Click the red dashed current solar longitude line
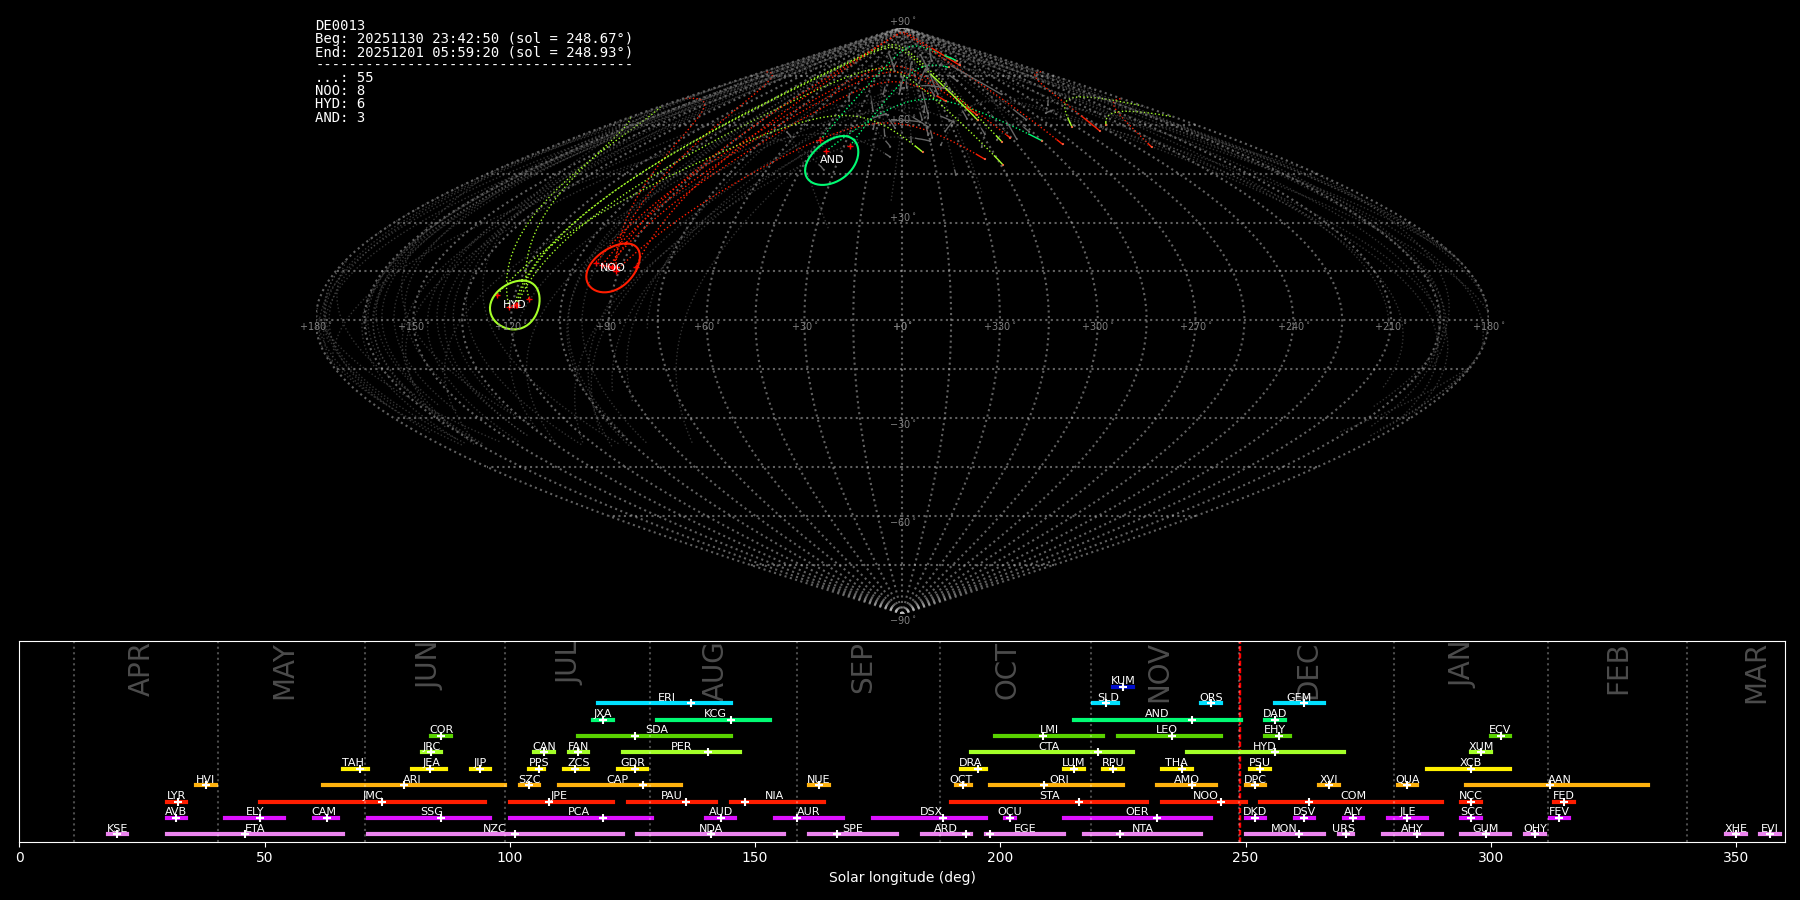1800x900 pixels. (x=1239, y=740)
